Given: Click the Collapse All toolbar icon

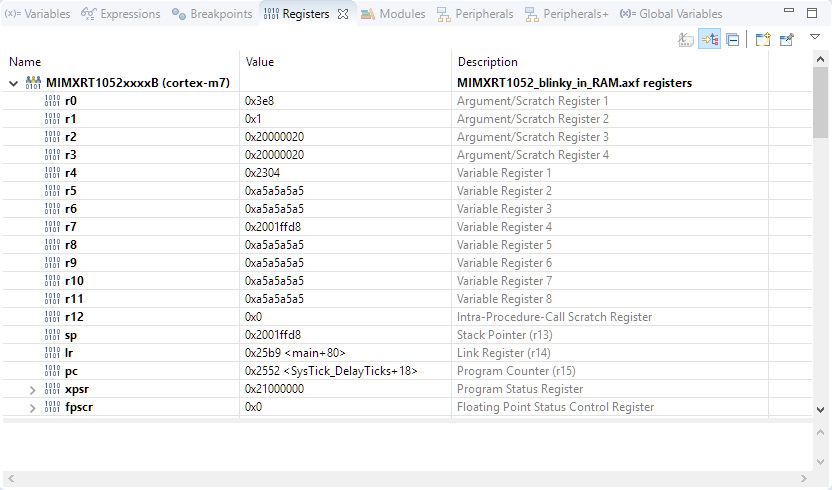Looking at the screenshot, I should click(x=733, y=39).
